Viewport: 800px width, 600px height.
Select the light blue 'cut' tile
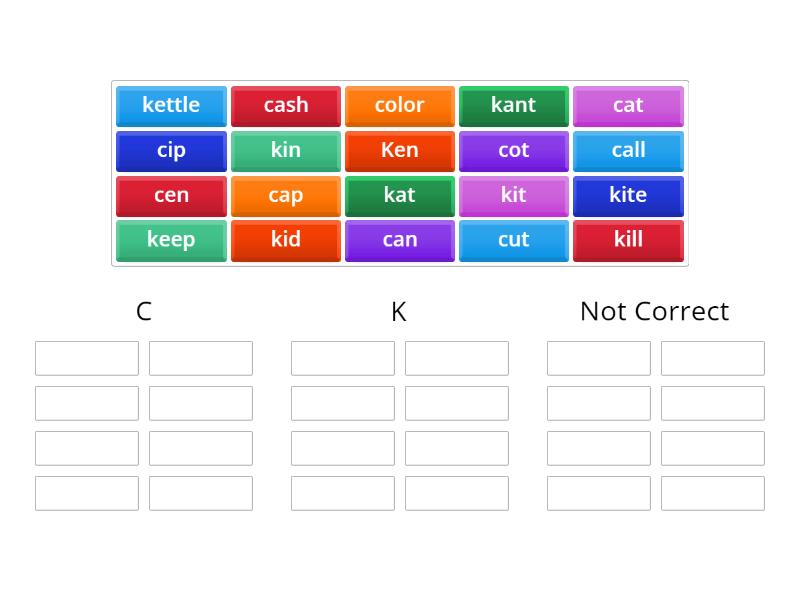(x=513, y=240)
